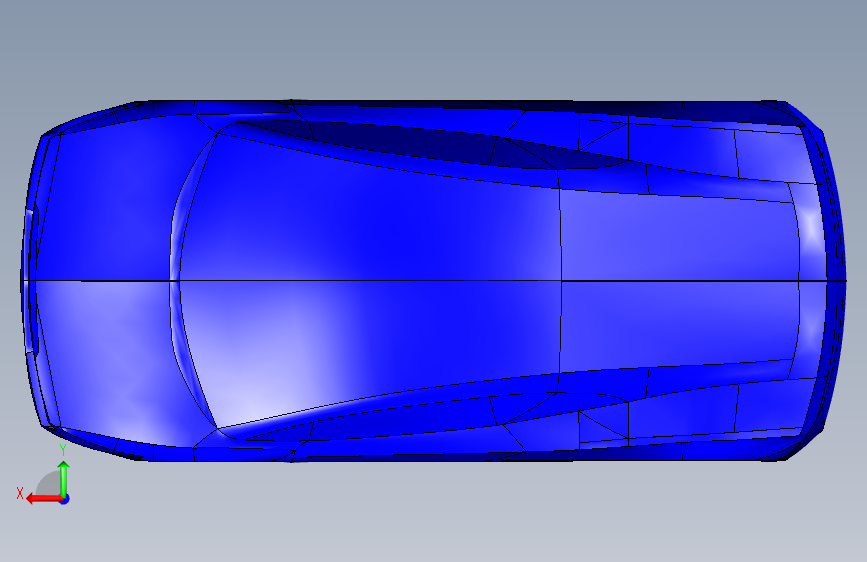Click the green Y axis arrow
Viewport: 867px width, 562px height.
pos(64,479)
